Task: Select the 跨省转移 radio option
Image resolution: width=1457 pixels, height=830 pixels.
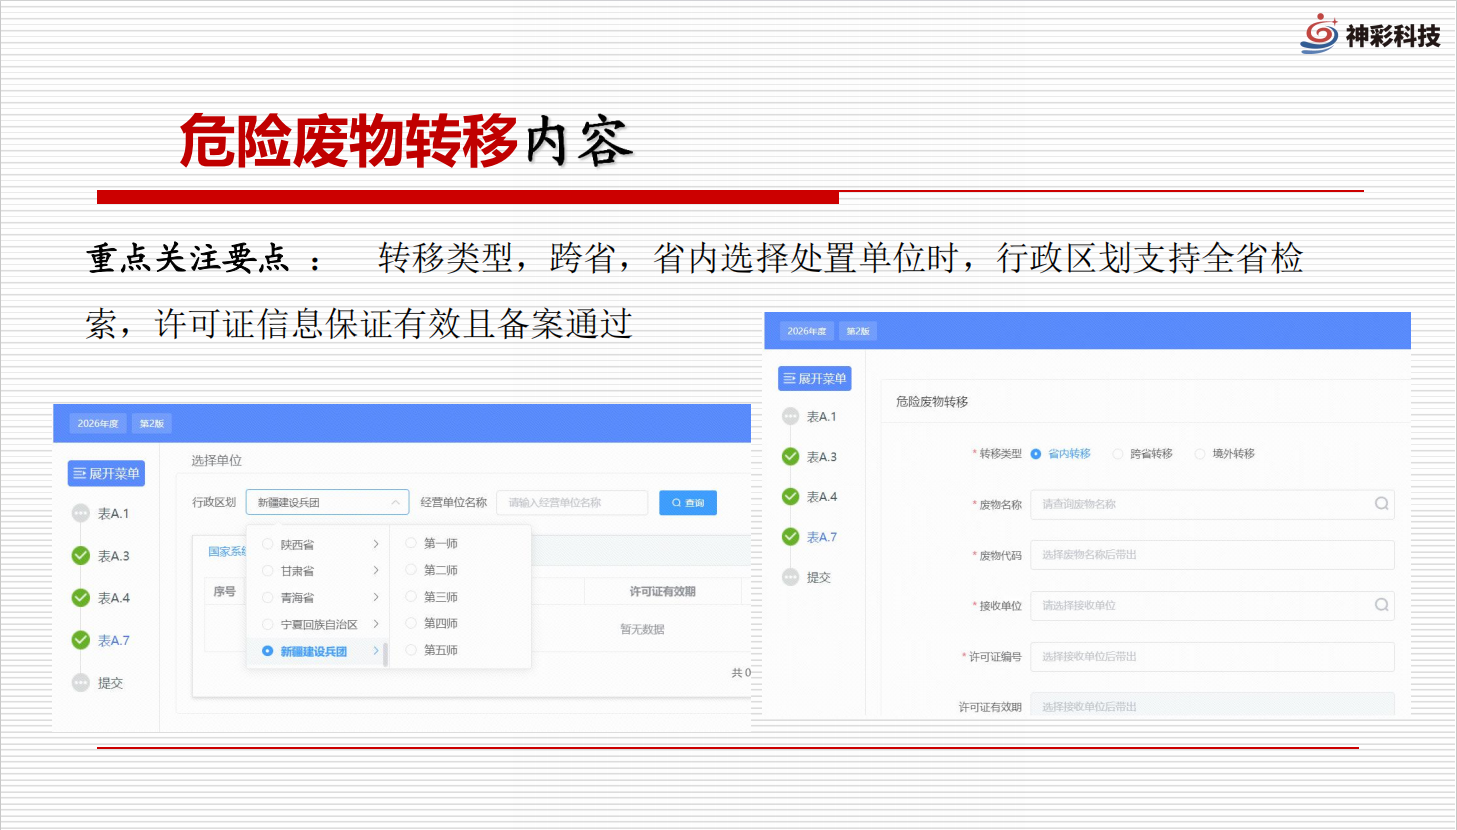Action: point(1118,454)
